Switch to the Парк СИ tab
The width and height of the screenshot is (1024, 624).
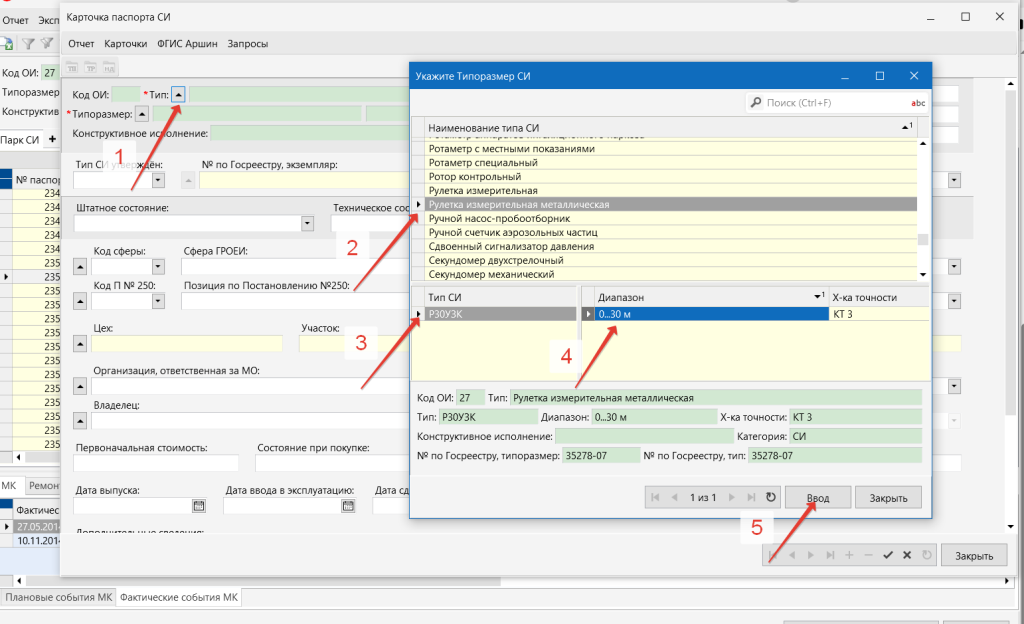pyautogui.click(x=20, y=140)
